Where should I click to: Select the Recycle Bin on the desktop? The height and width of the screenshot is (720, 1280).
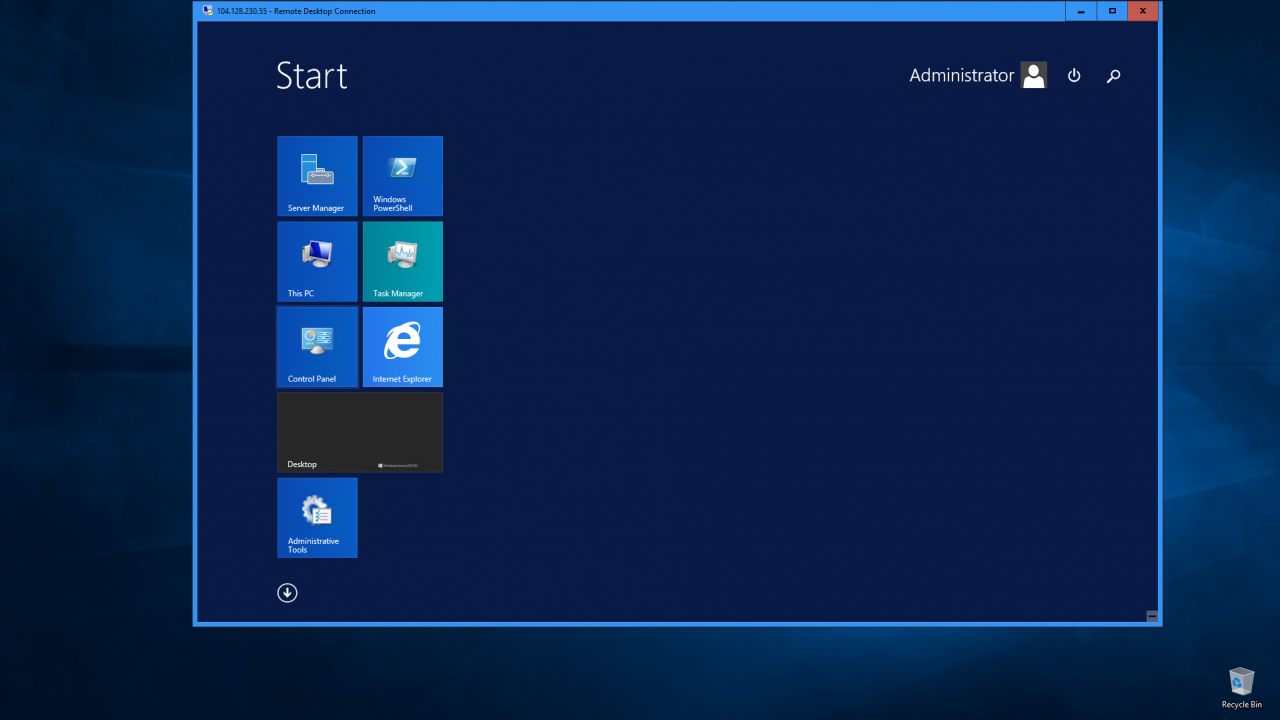pos(1241,686)
